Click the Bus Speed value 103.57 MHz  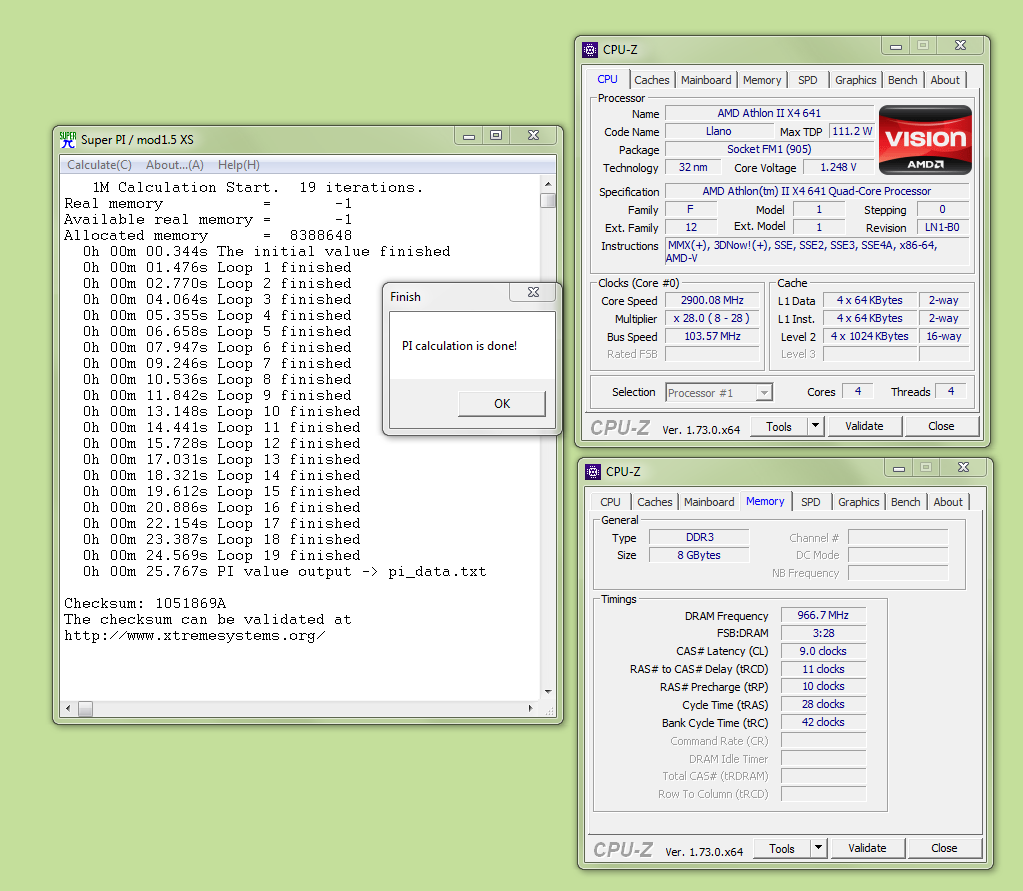[x=712, y=337]
